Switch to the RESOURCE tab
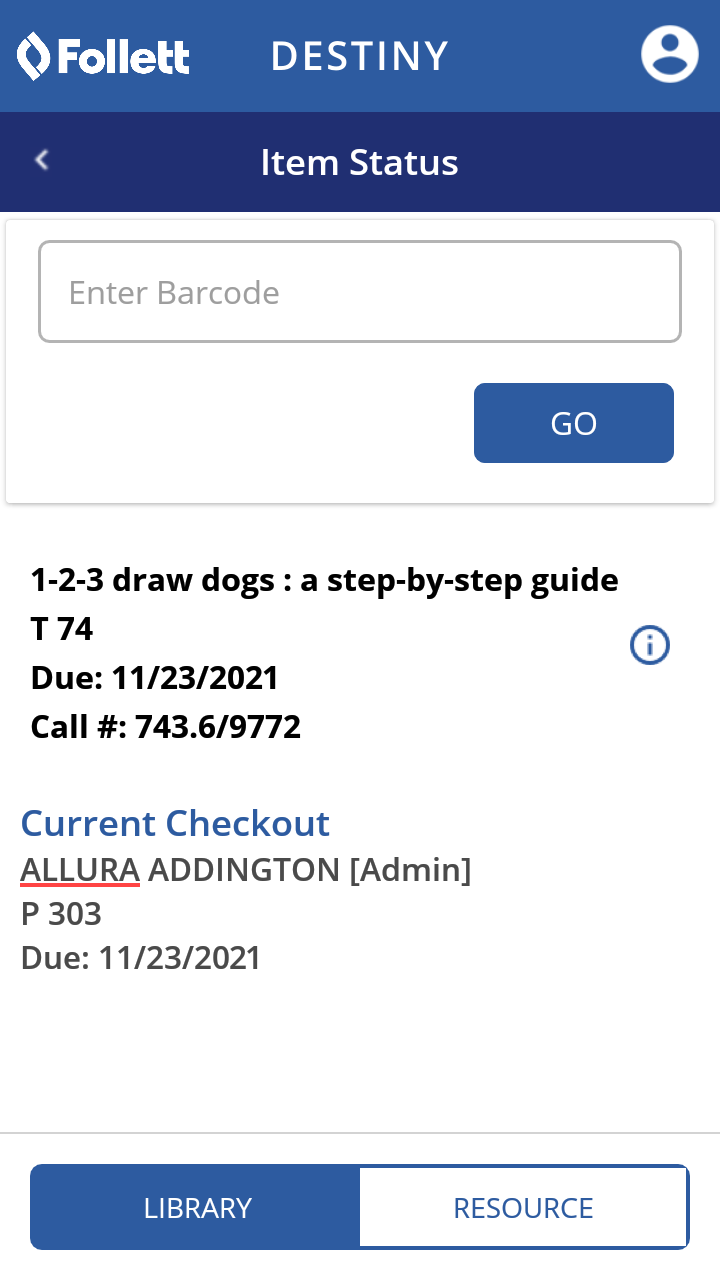The width and height of the screenshot is (720, 1280). (523, 1207)
